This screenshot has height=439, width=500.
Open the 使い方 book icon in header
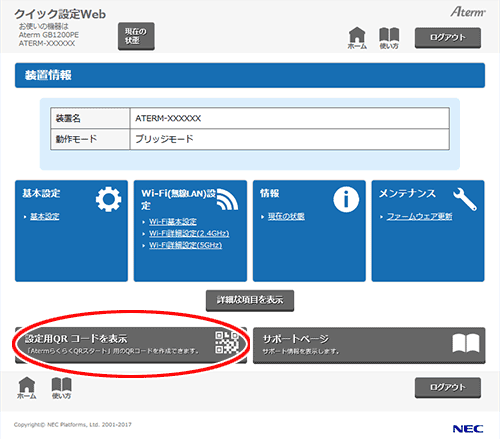[x=389, y=38]
